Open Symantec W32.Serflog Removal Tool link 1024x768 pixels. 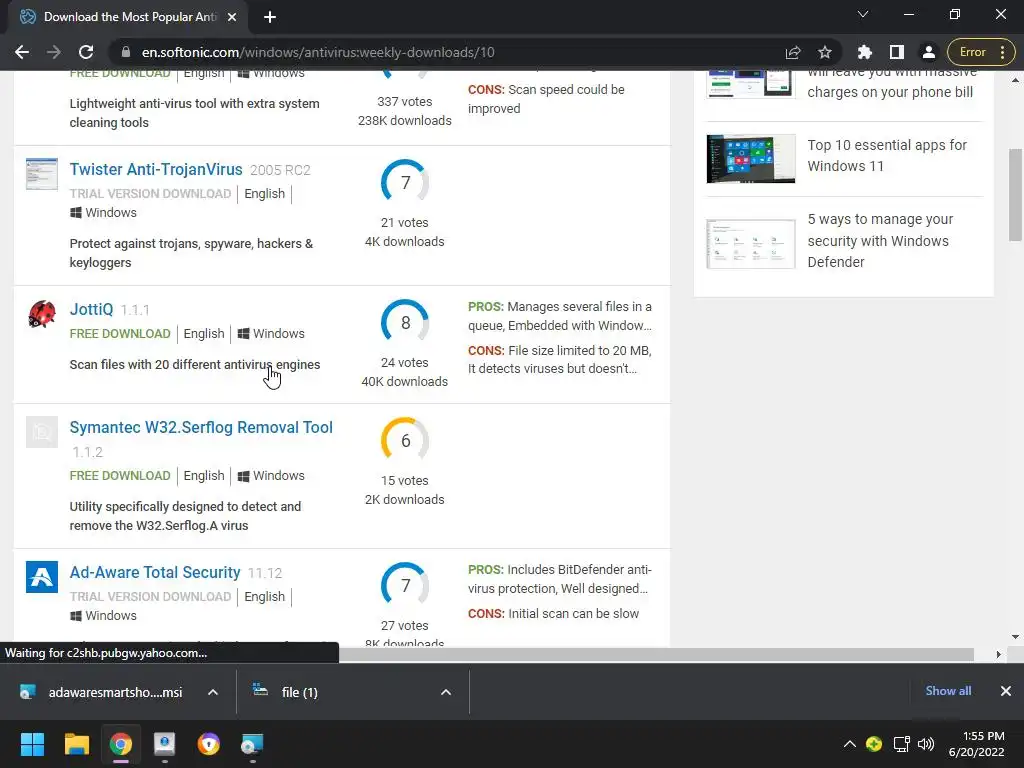201,427
